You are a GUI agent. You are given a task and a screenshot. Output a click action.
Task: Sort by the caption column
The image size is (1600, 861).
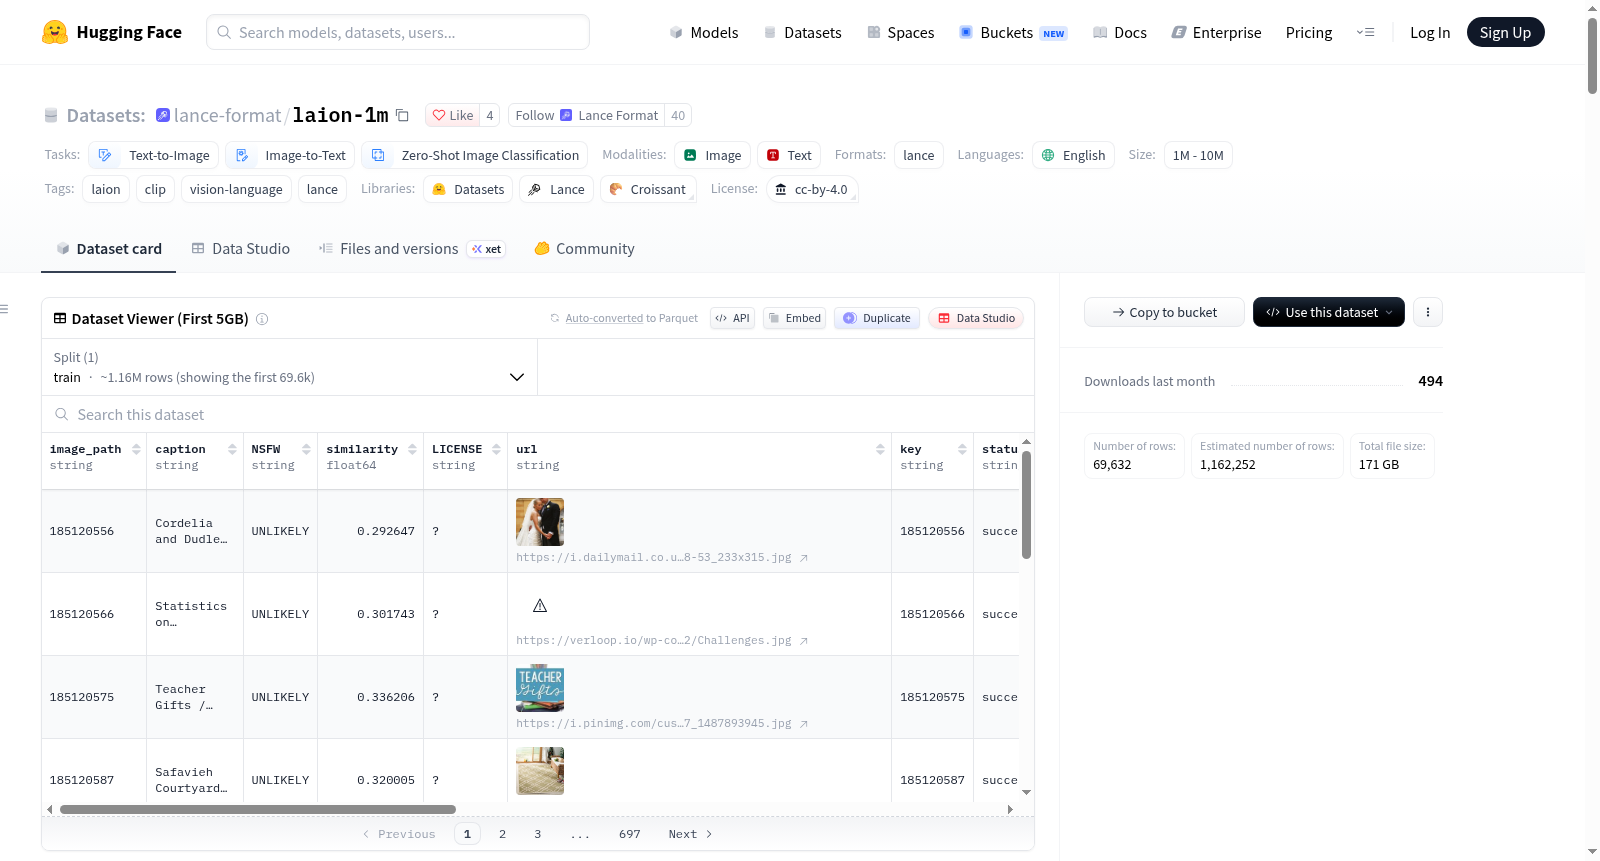tap(232, 449)
